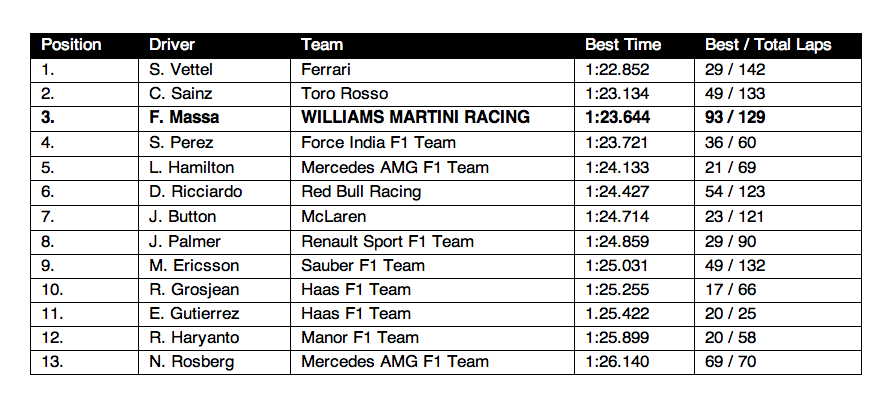
Task: Select L. Hamilton driver cell
Action: [190, 167]
